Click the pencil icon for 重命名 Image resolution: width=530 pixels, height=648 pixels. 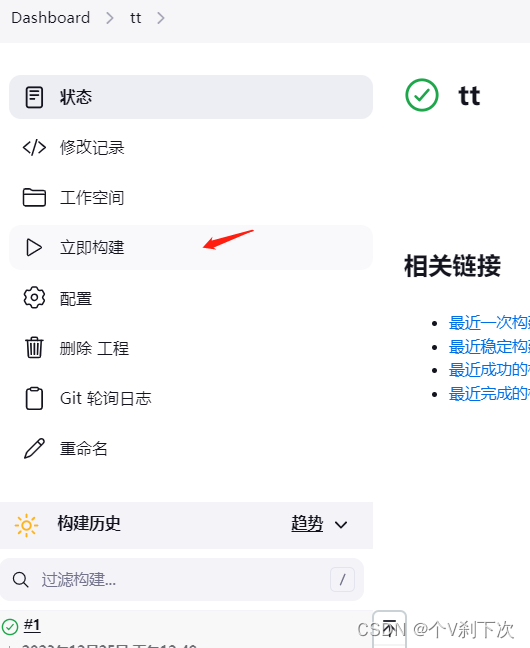coord(34,448)
